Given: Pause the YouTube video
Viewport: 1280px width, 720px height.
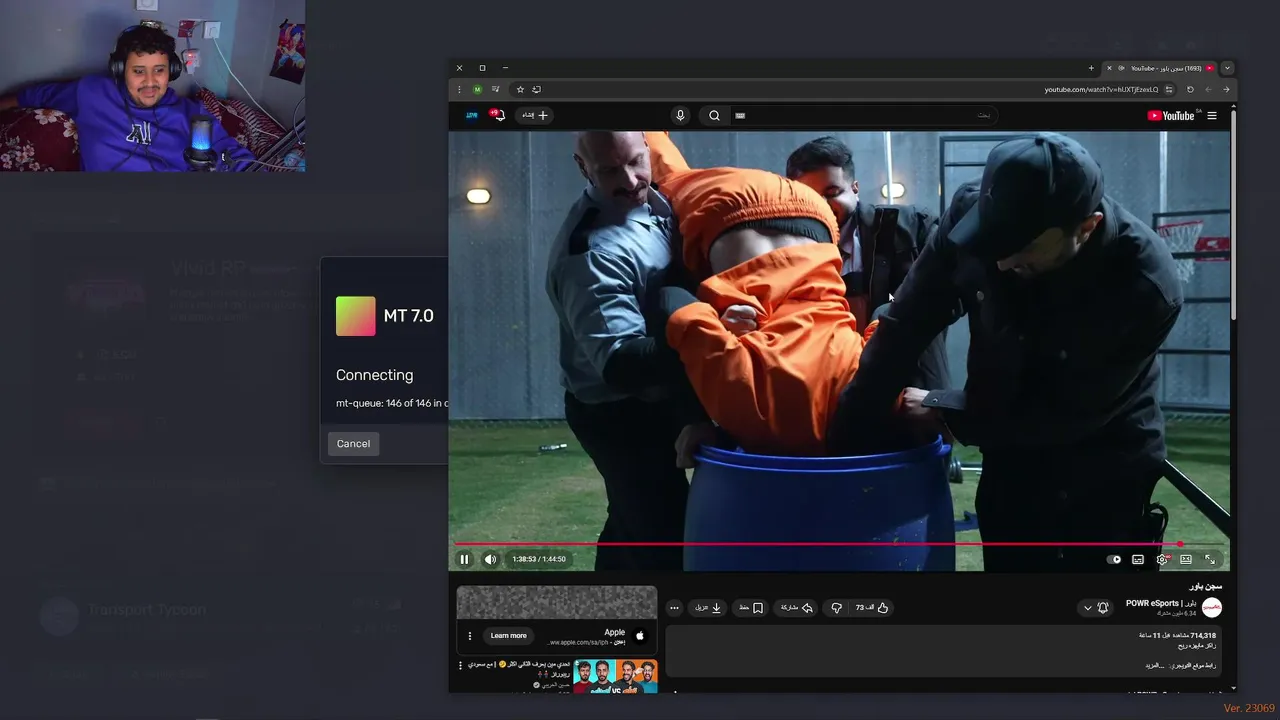Looking at the screenshot, I should pyautogui.click(x=464, y=559).
